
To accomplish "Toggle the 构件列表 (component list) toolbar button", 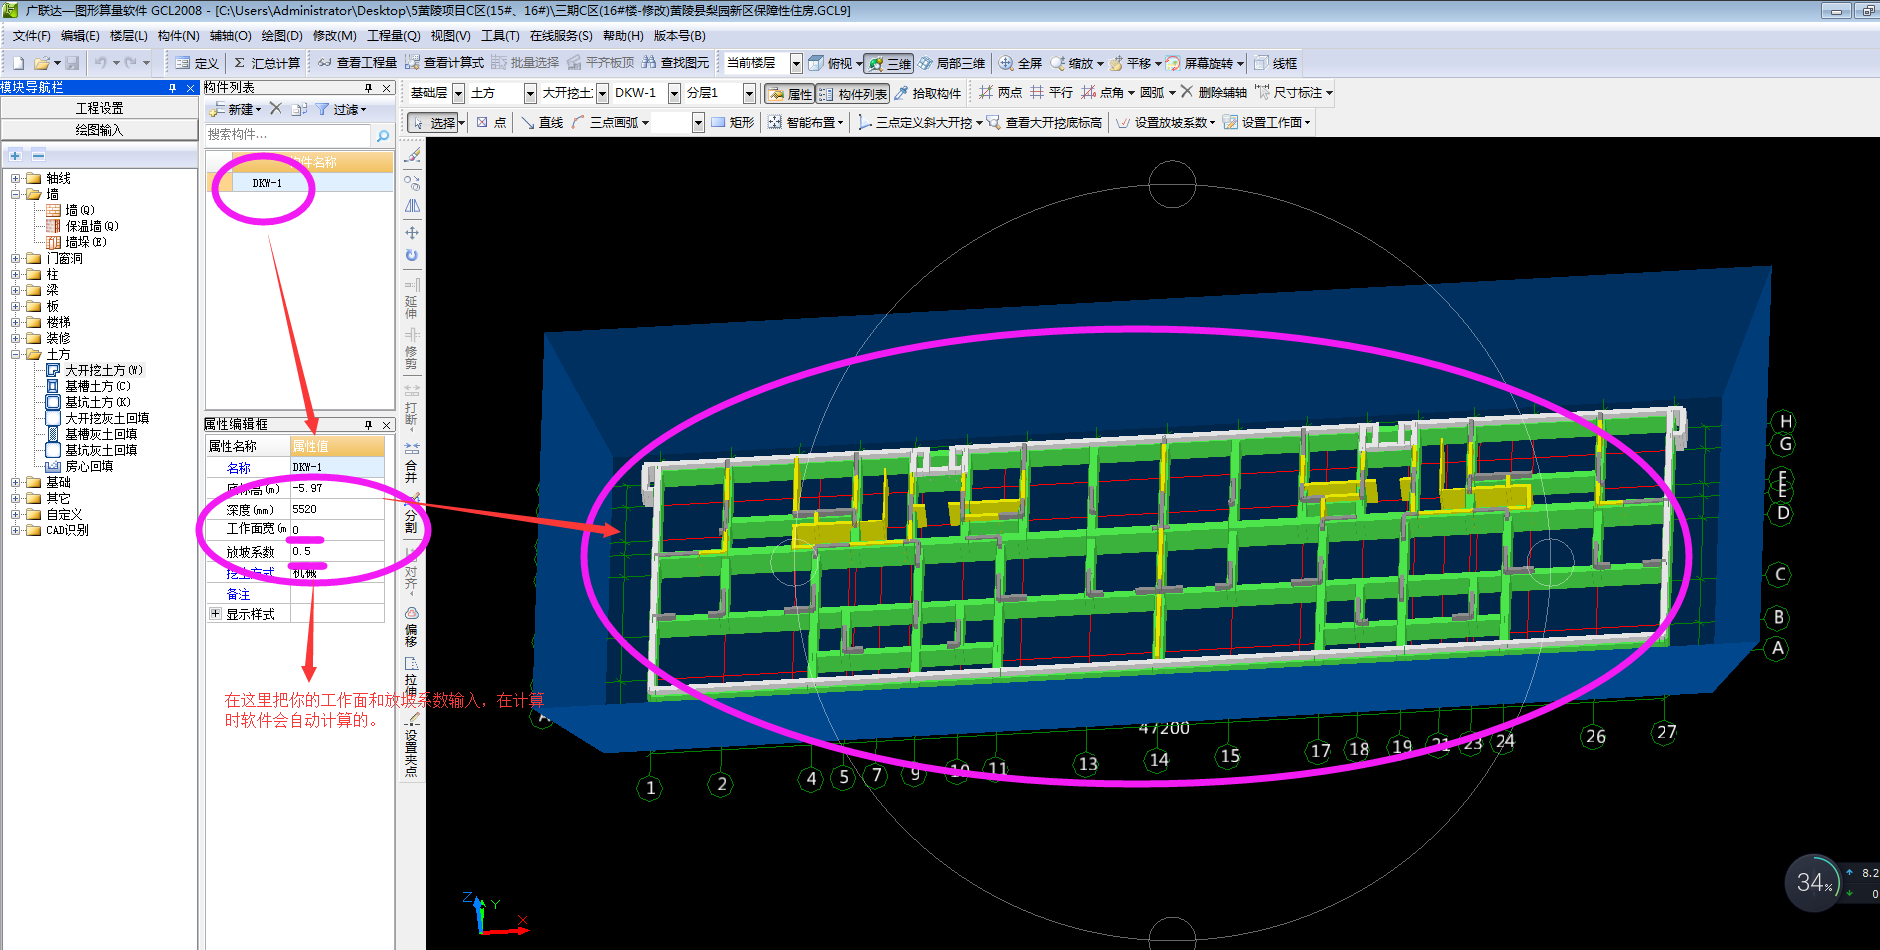I will [x=853, y=93].
